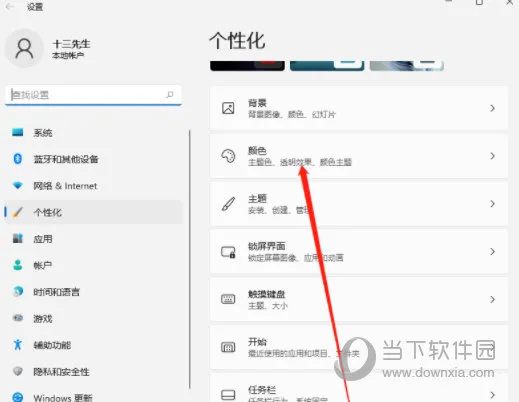This screenshot has height=402, width=519.
Task: Select 个性化 in the sidebar
Action: [93, 212]
